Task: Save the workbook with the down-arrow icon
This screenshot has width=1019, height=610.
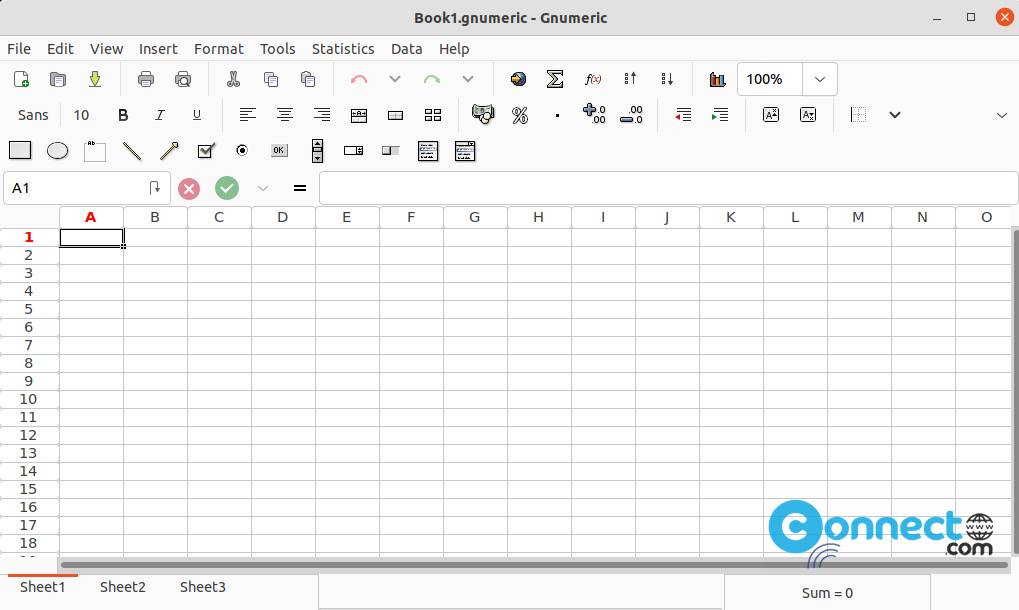Action: pos(95,79)
